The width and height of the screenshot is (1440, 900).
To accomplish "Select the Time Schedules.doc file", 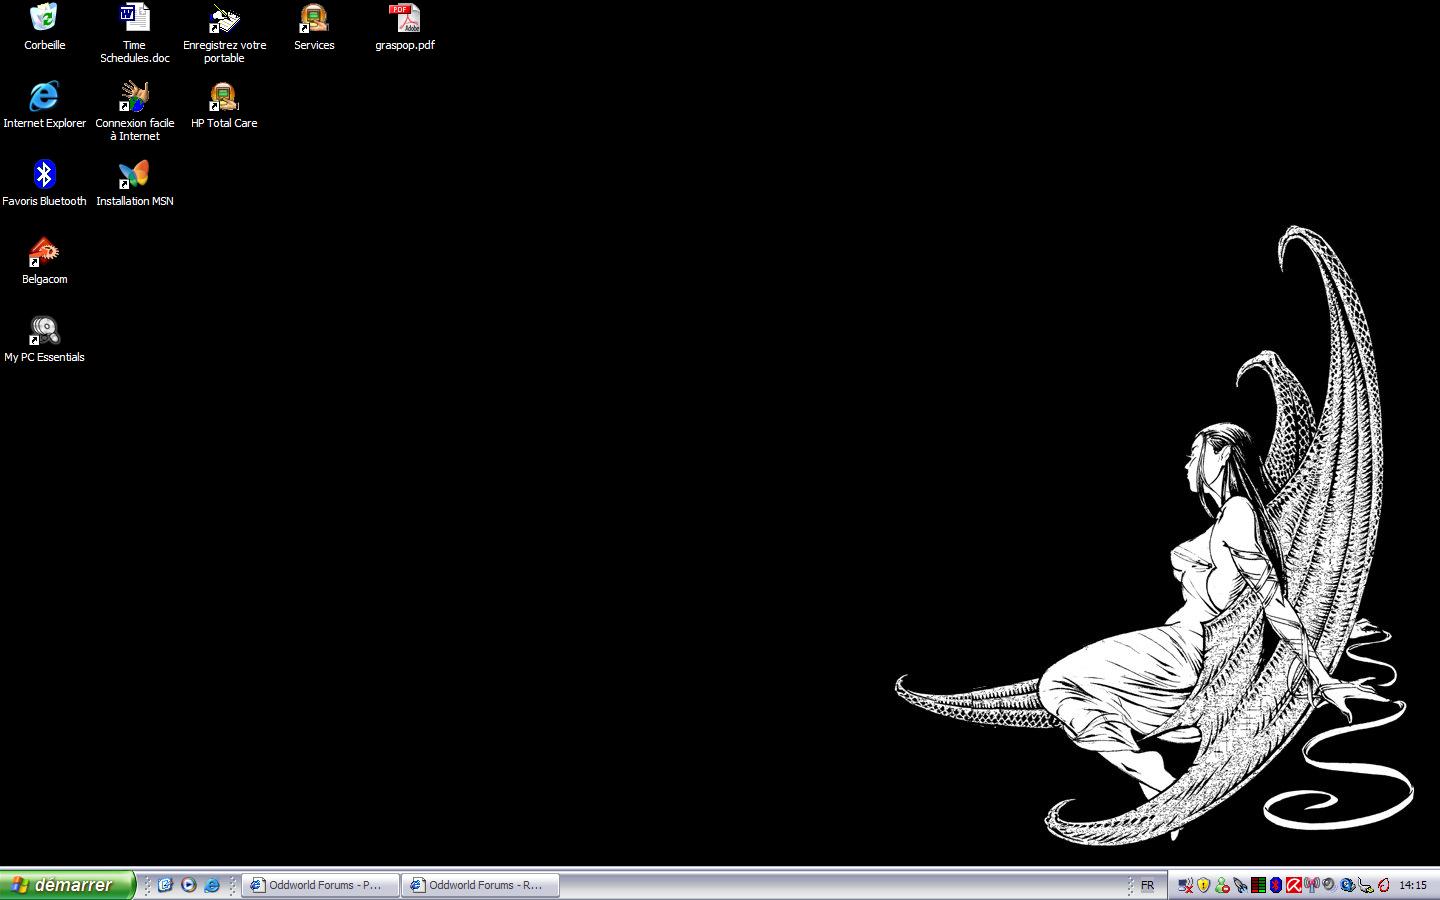I will (x=134, y=19).
